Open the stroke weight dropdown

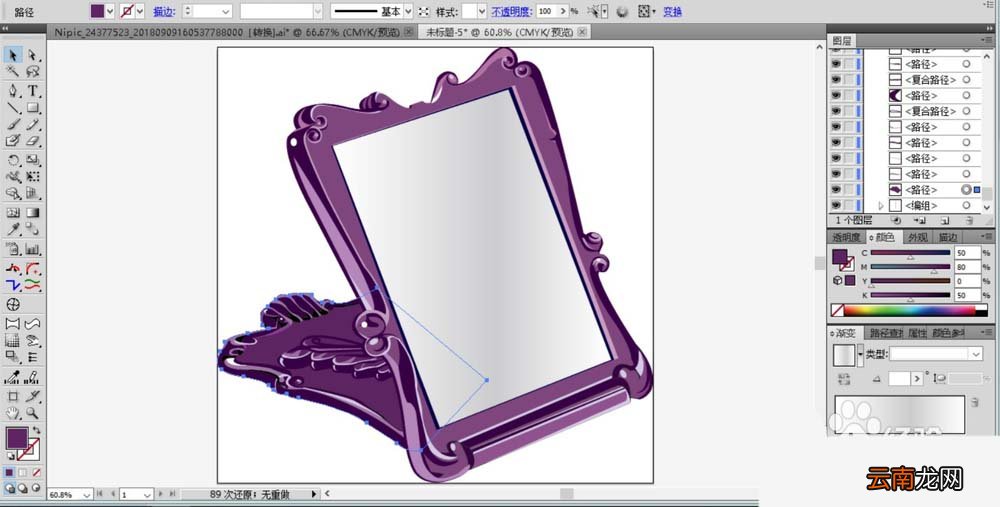click(226, 11)
